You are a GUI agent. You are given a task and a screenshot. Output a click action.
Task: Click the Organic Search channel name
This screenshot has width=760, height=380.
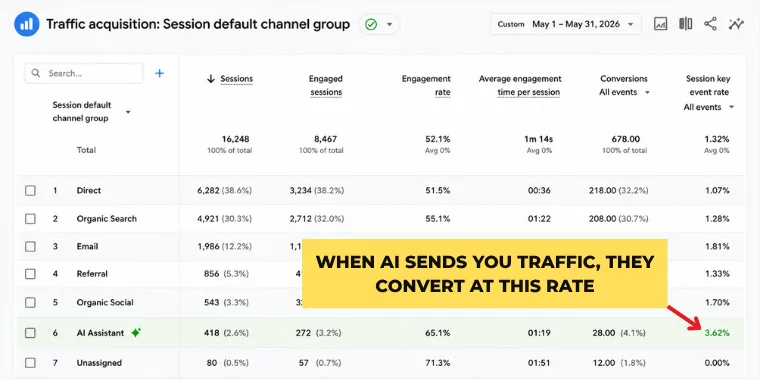click(107, 219)
